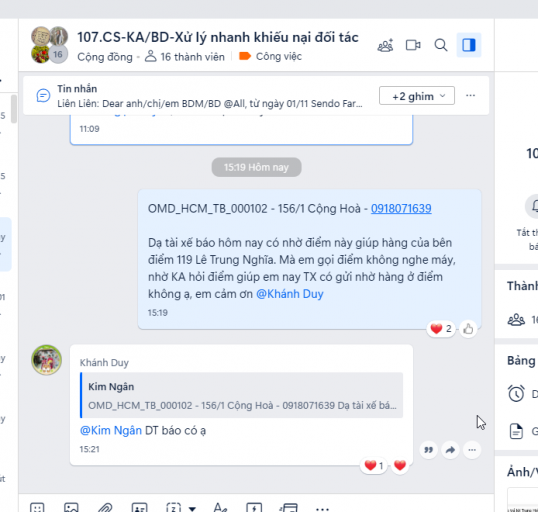This screenshot has width=538, height=512.
Task: View the 2 heart reactions on the message
Action: pyautogui.click(x=441, y=329)
